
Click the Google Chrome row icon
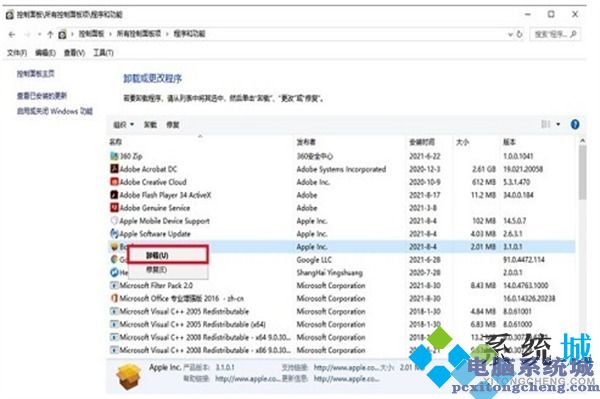pos(114,259)
